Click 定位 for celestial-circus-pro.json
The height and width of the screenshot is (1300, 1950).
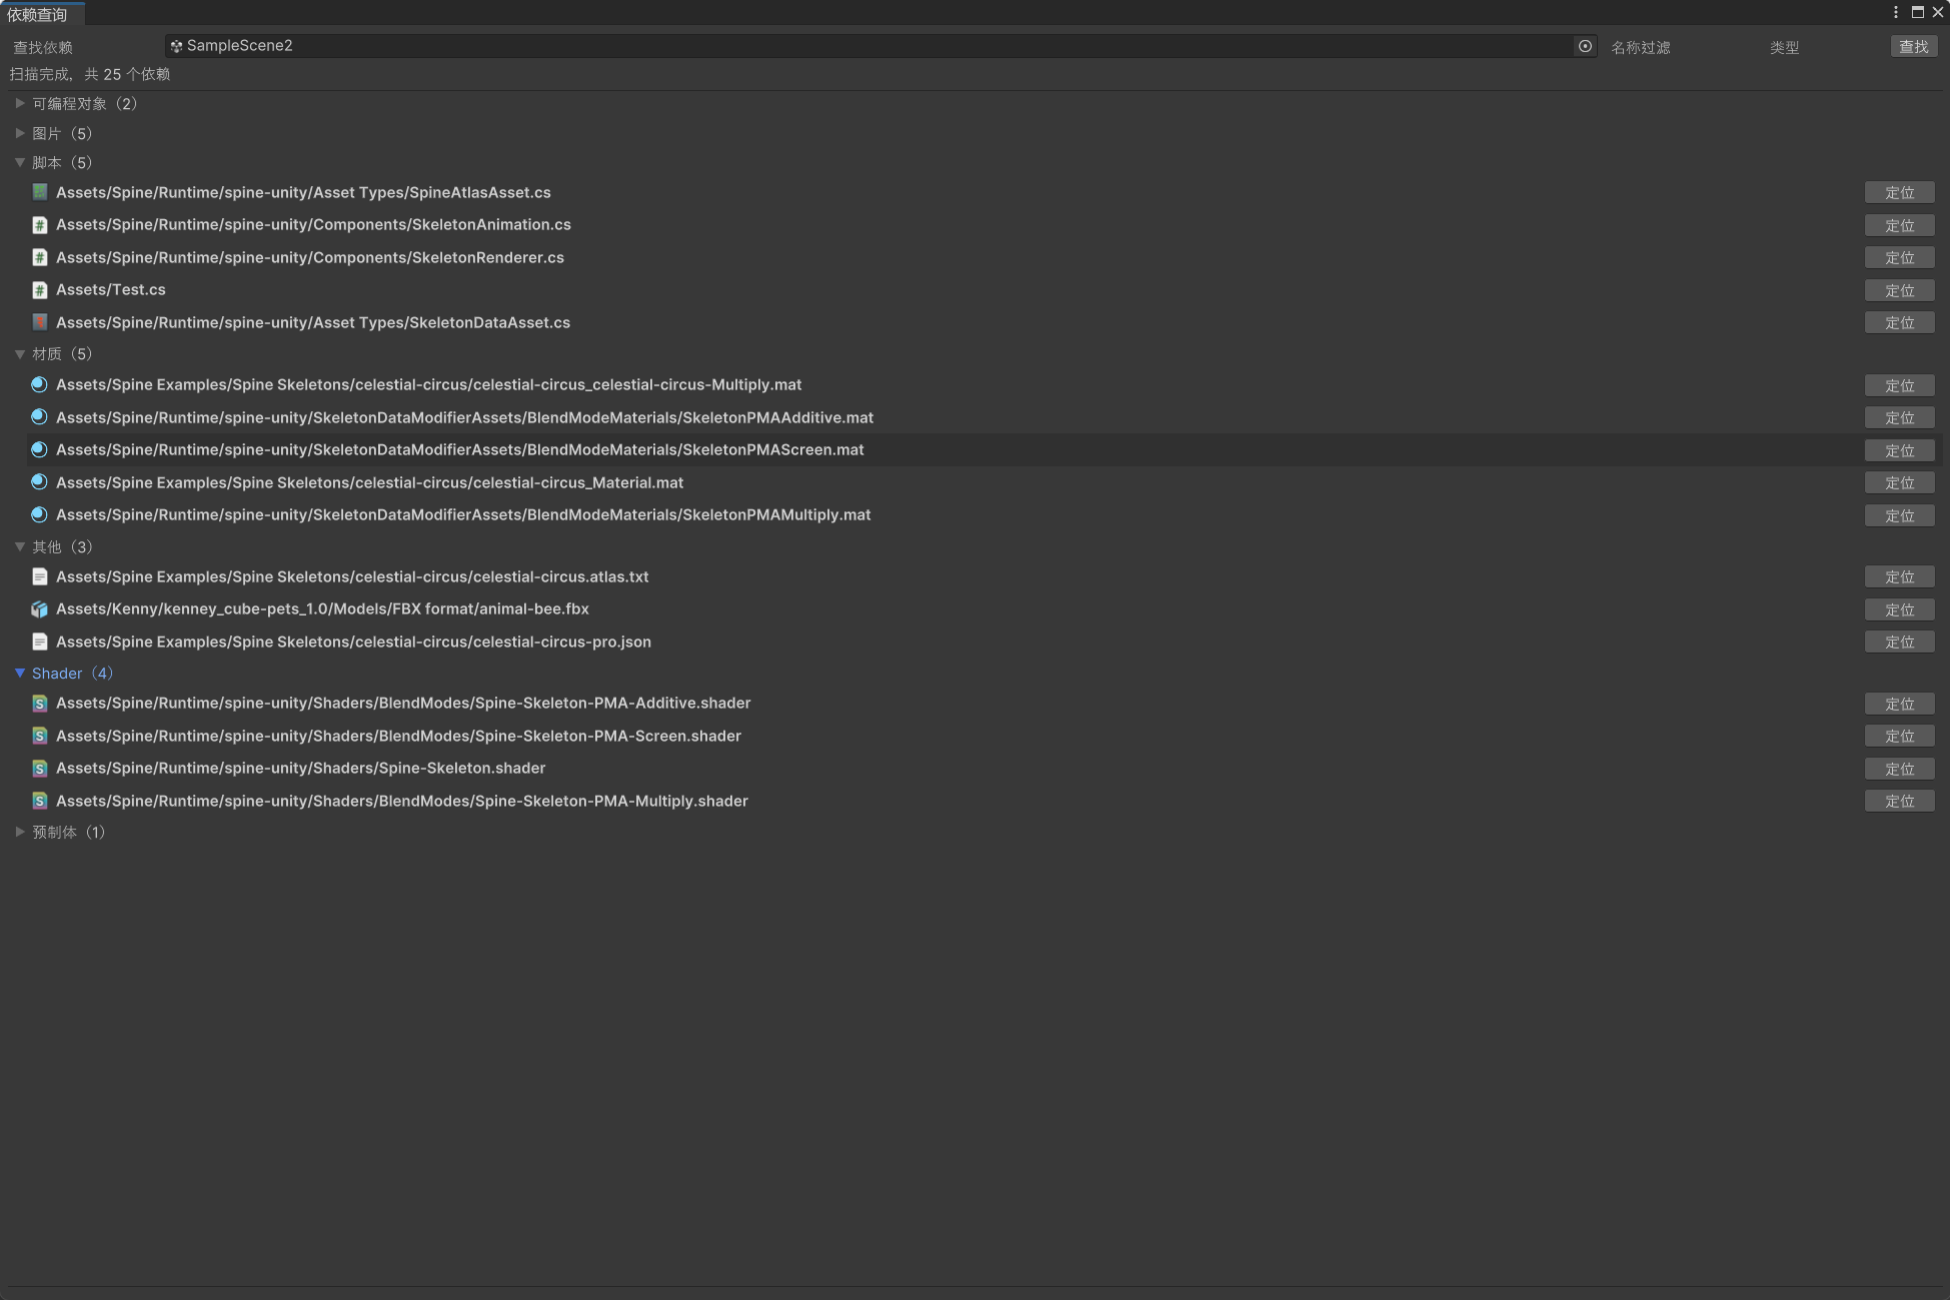[1899, 642]
